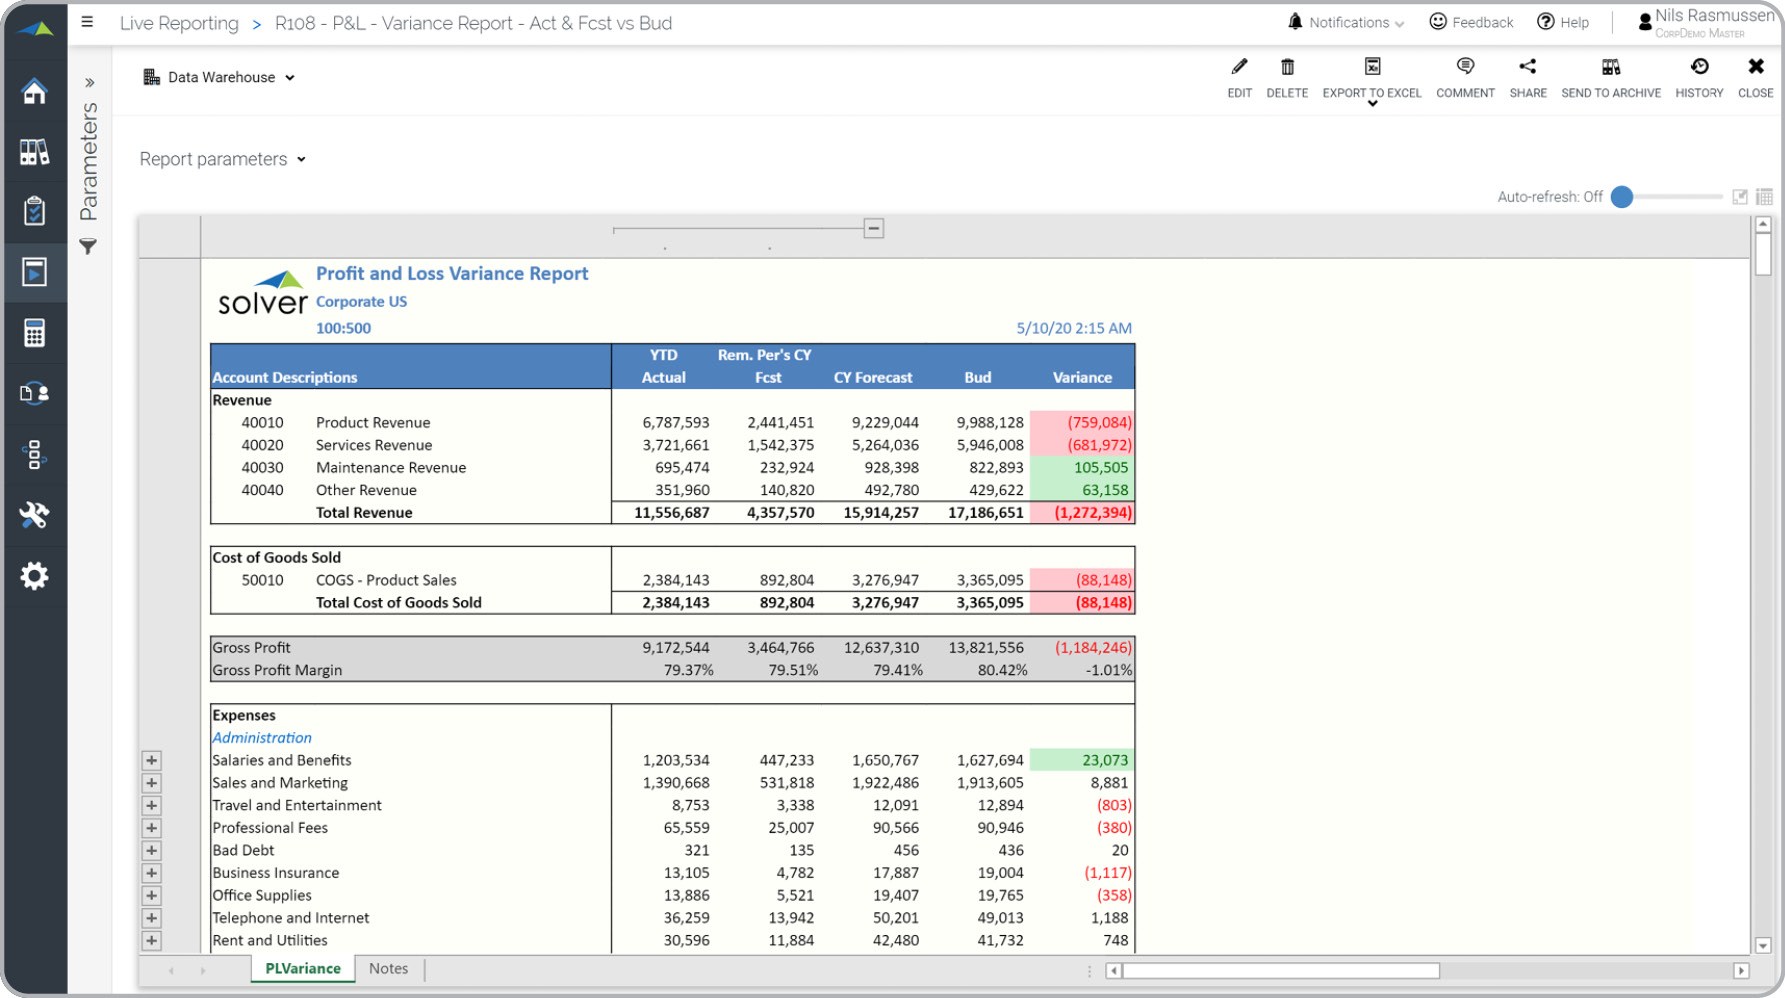The image size is (1785, 998).
Task: Share the report using Share icon
Action: pos(1527,68)
